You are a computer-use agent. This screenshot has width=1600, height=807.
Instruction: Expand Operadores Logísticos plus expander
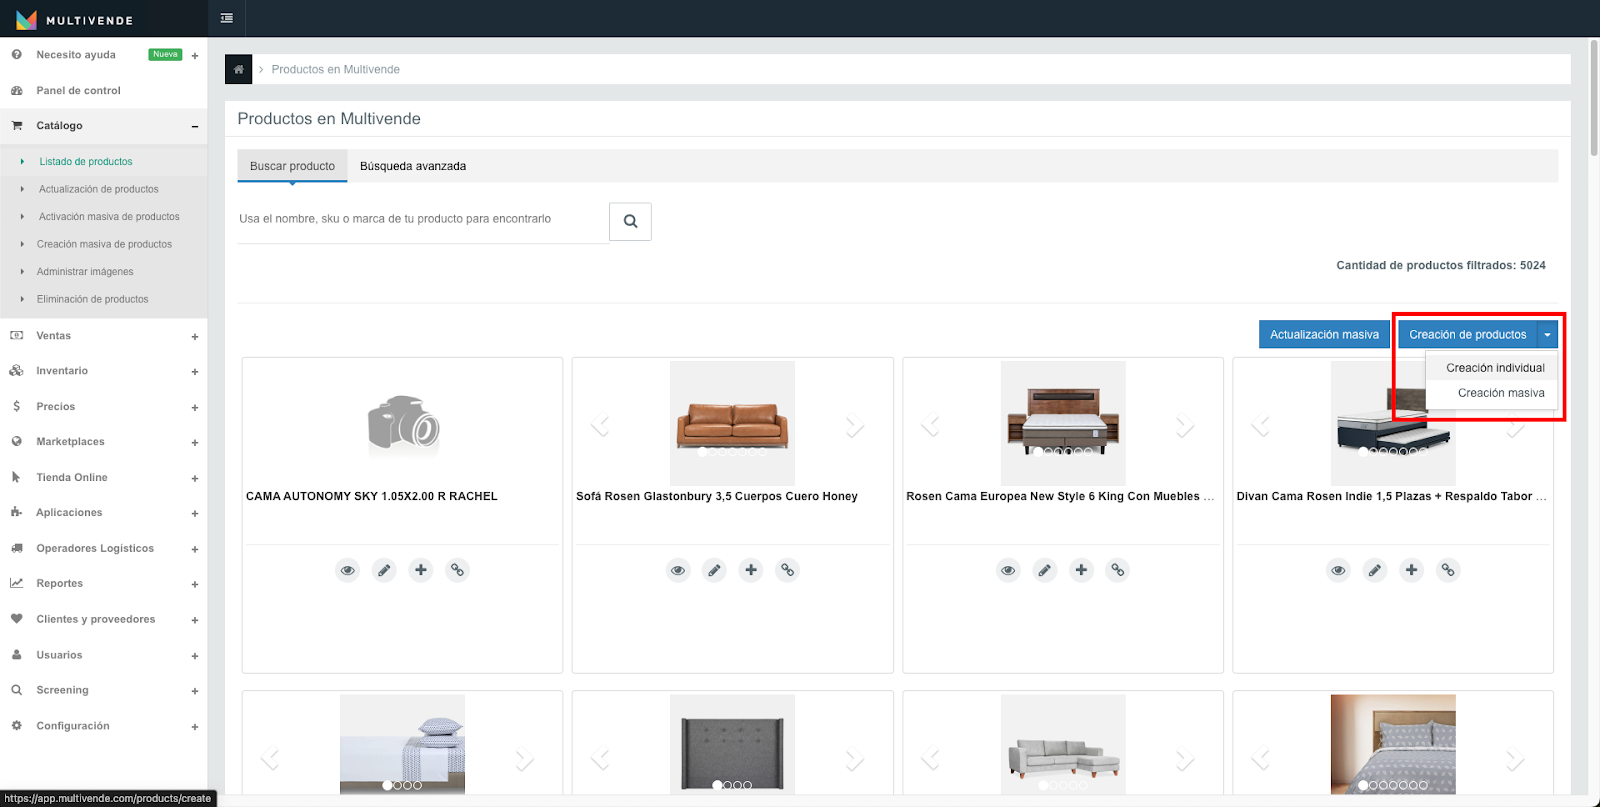[195, 550]
